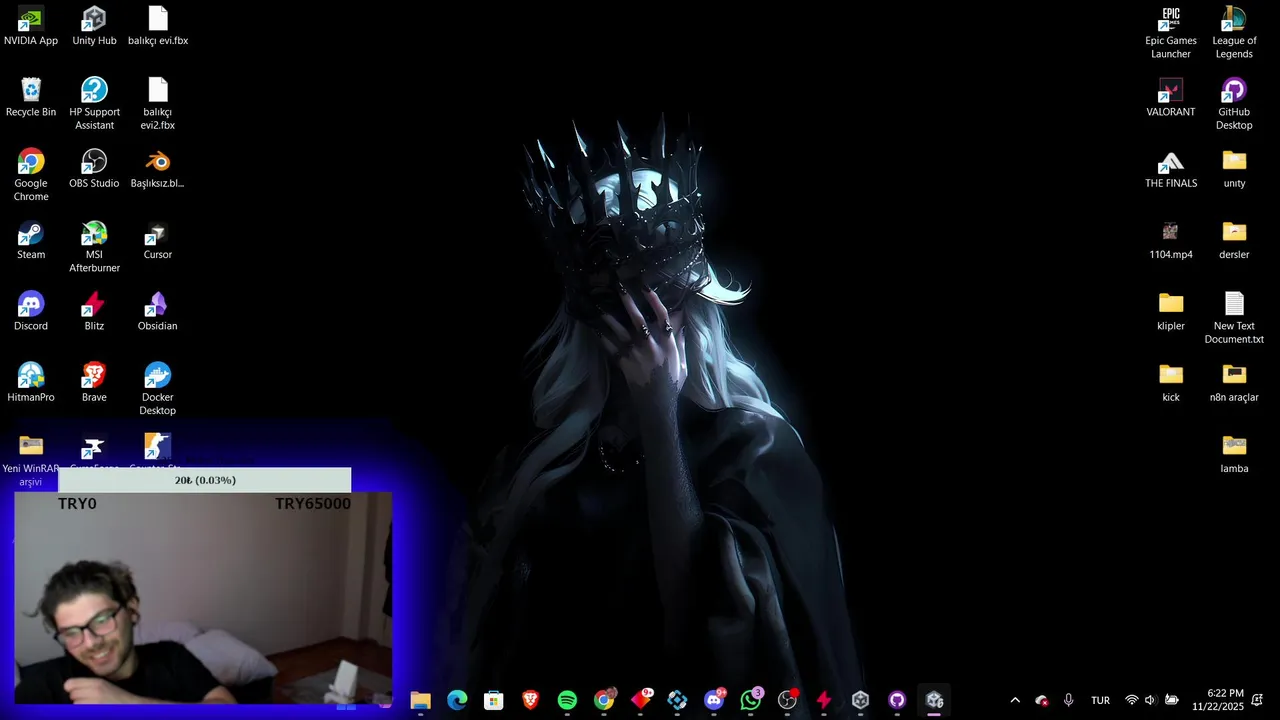Click the 20₺ (0.03%) donation progress bar
The width and height of the screenshot is (1280, 720).
pyautogui.click(x=205, y=480)
